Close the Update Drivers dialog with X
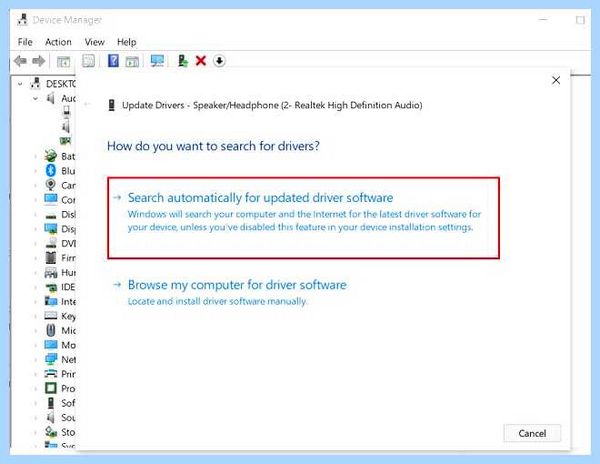Screen dimensions: 600x464 [556, 80]
